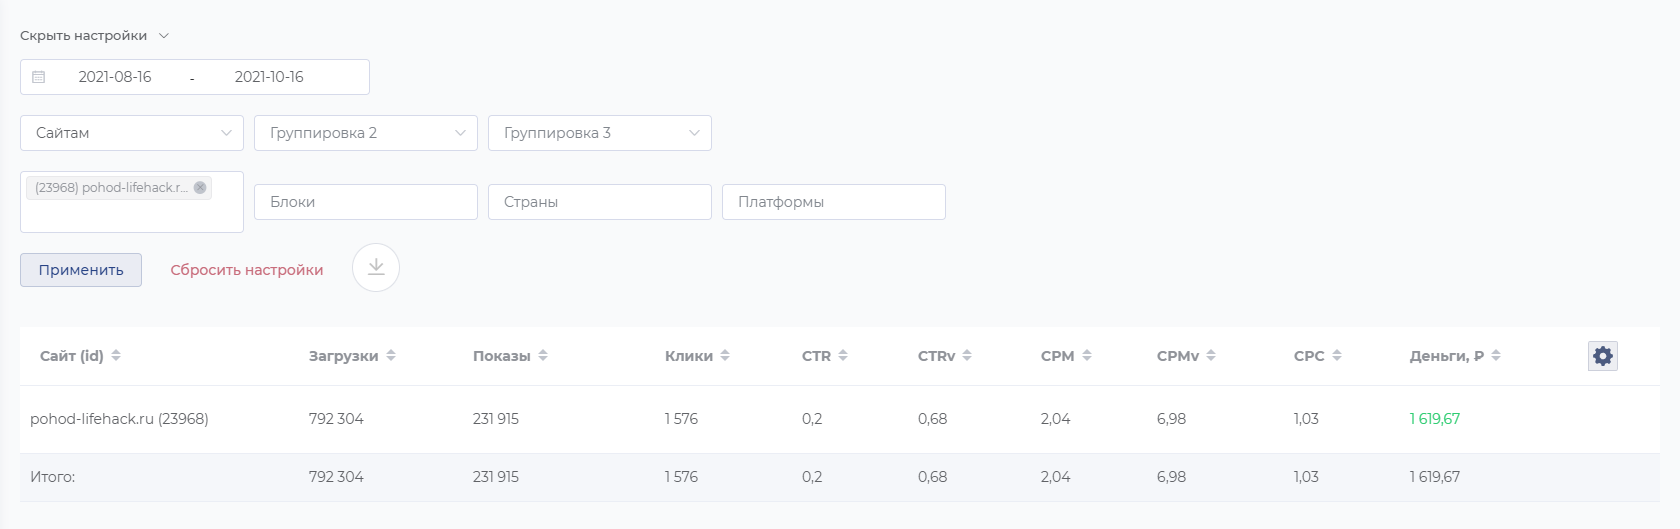1680x529 pixels.
Task: Click the Сбросить настройки link
Action: (x=247, y=270)
